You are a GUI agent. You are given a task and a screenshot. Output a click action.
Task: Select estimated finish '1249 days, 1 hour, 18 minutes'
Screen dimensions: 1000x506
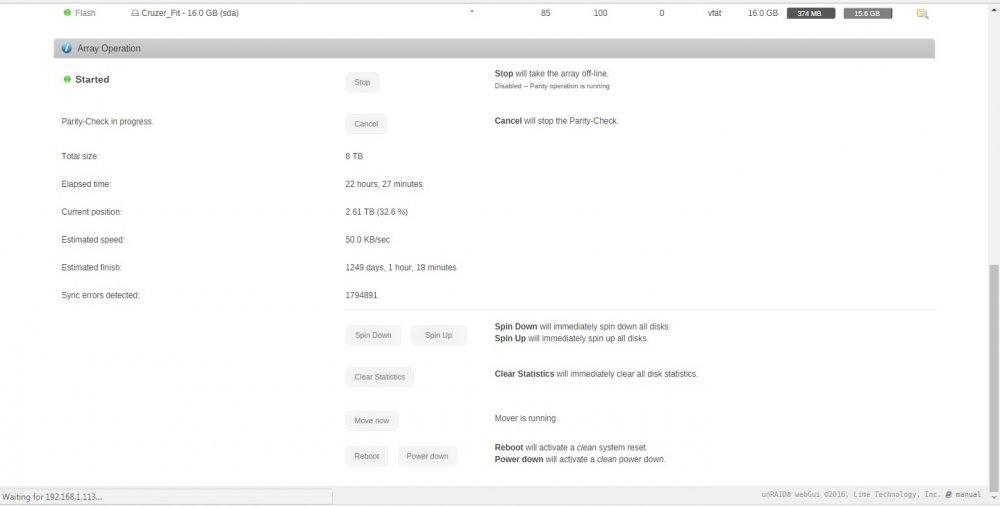(x=401, y=268)
